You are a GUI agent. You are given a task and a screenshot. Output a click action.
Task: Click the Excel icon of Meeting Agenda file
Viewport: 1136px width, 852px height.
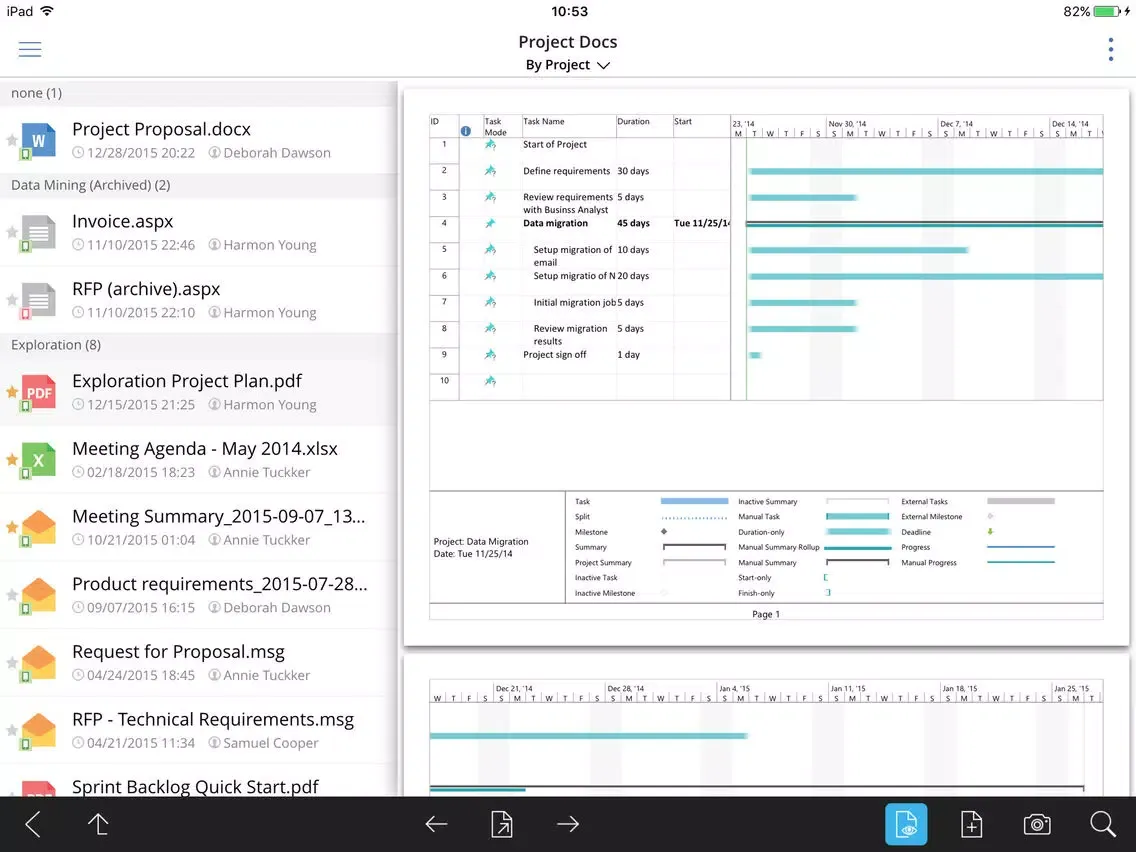38,460
